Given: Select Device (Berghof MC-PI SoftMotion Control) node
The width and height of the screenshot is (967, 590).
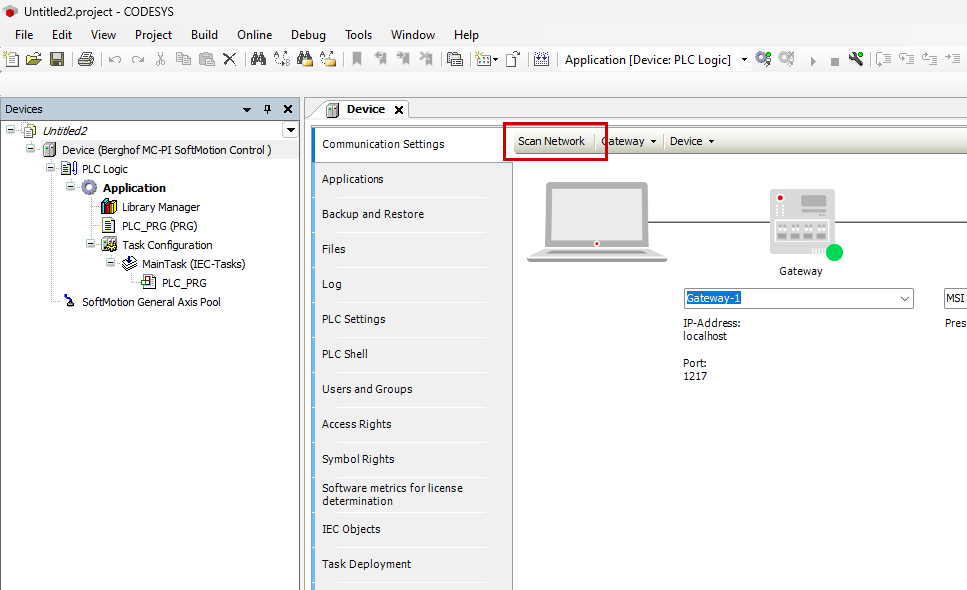Looking at the screenshot, I should [167, 150].
